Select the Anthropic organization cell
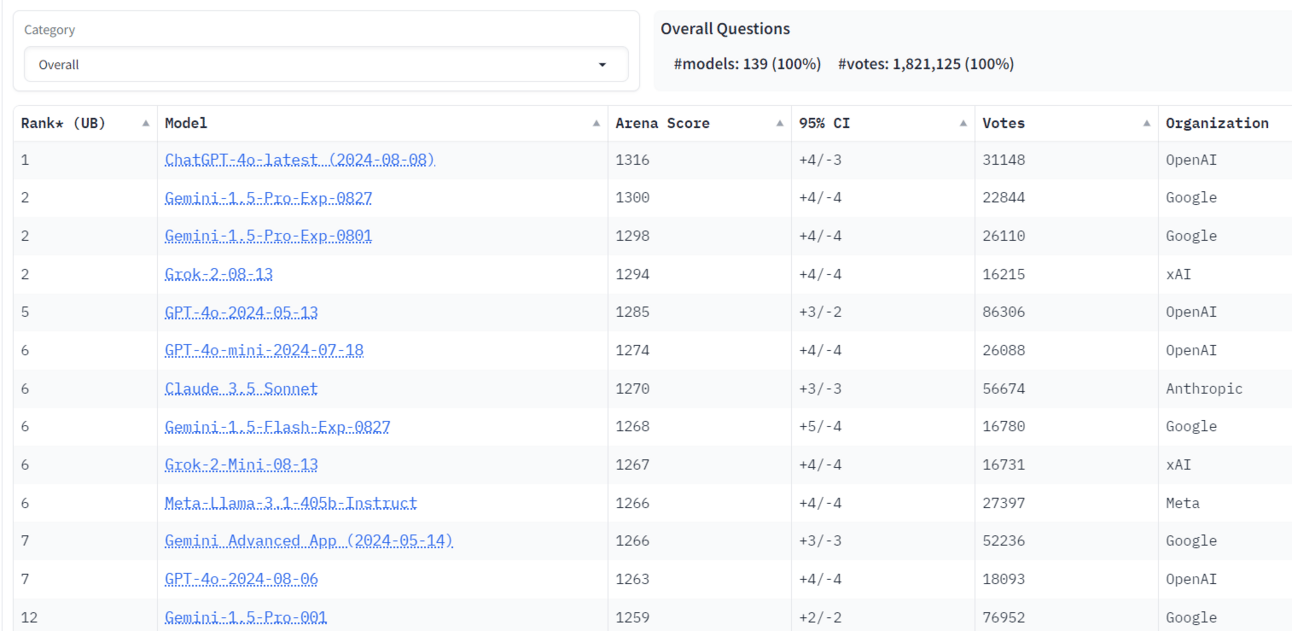1292x631 pixels. point(1225,388)
